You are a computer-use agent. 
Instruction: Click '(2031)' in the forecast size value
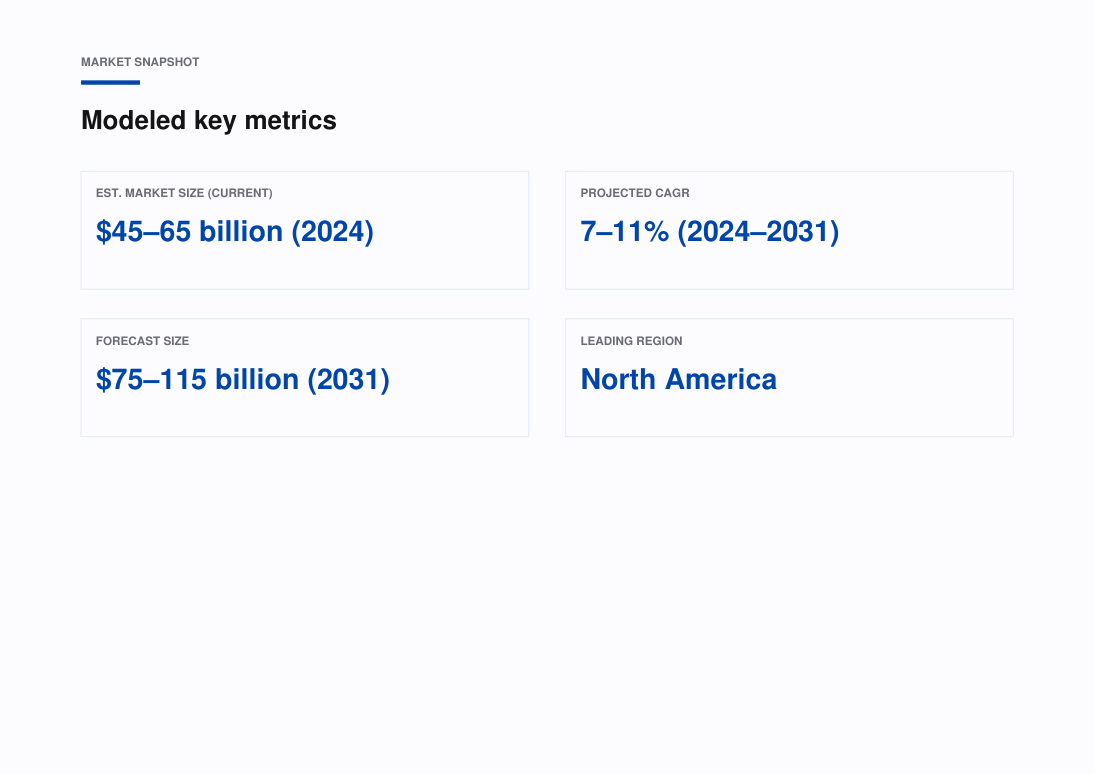[348, 380]
